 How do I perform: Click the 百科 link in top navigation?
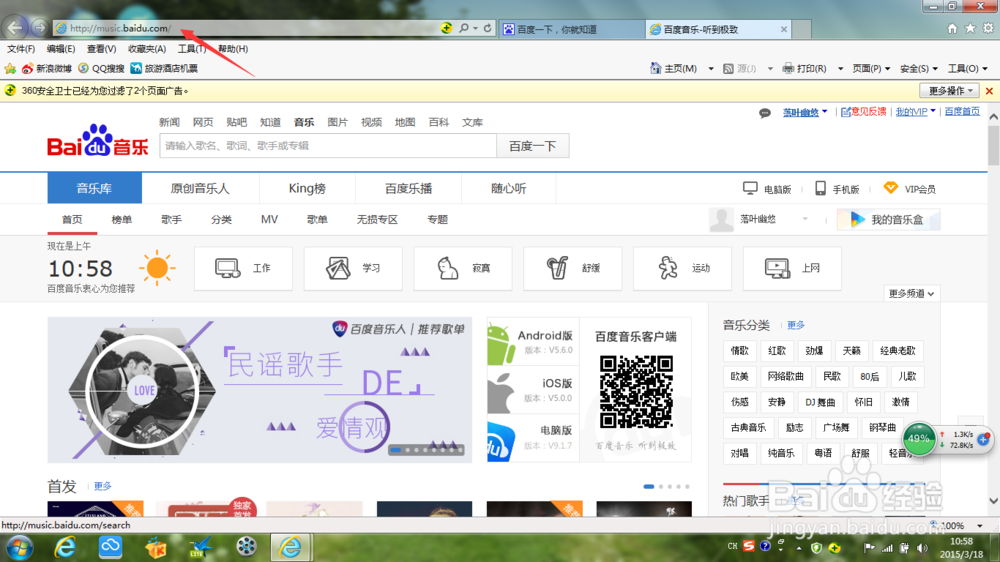438,122
